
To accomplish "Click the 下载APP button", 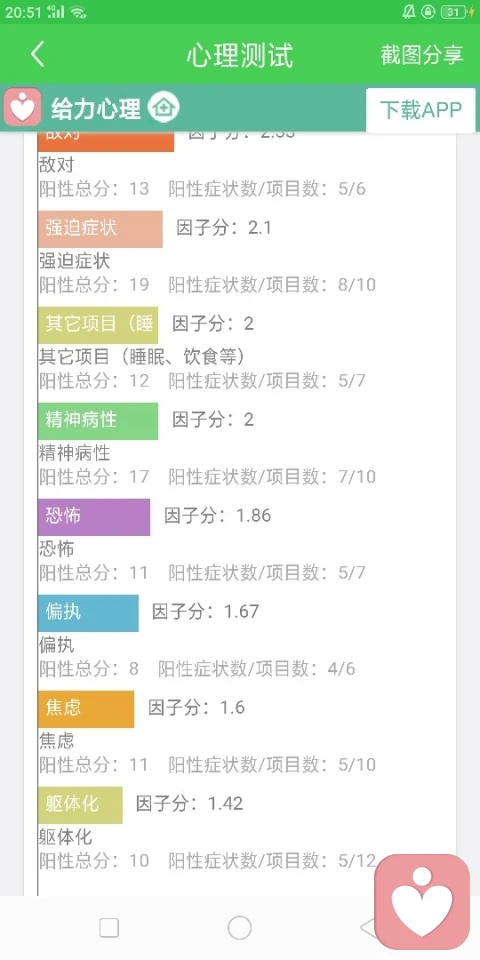I will (421, 110).
